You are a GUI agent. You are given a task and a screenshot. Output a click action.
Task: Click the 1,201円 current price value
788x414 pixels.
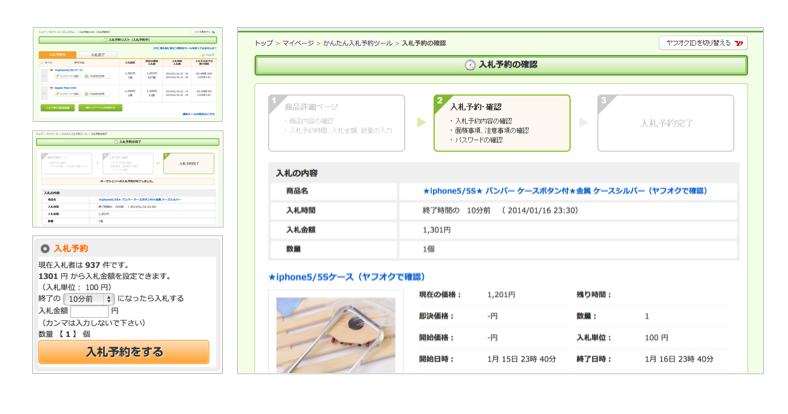pyautogui.click(x=501, y=295)
